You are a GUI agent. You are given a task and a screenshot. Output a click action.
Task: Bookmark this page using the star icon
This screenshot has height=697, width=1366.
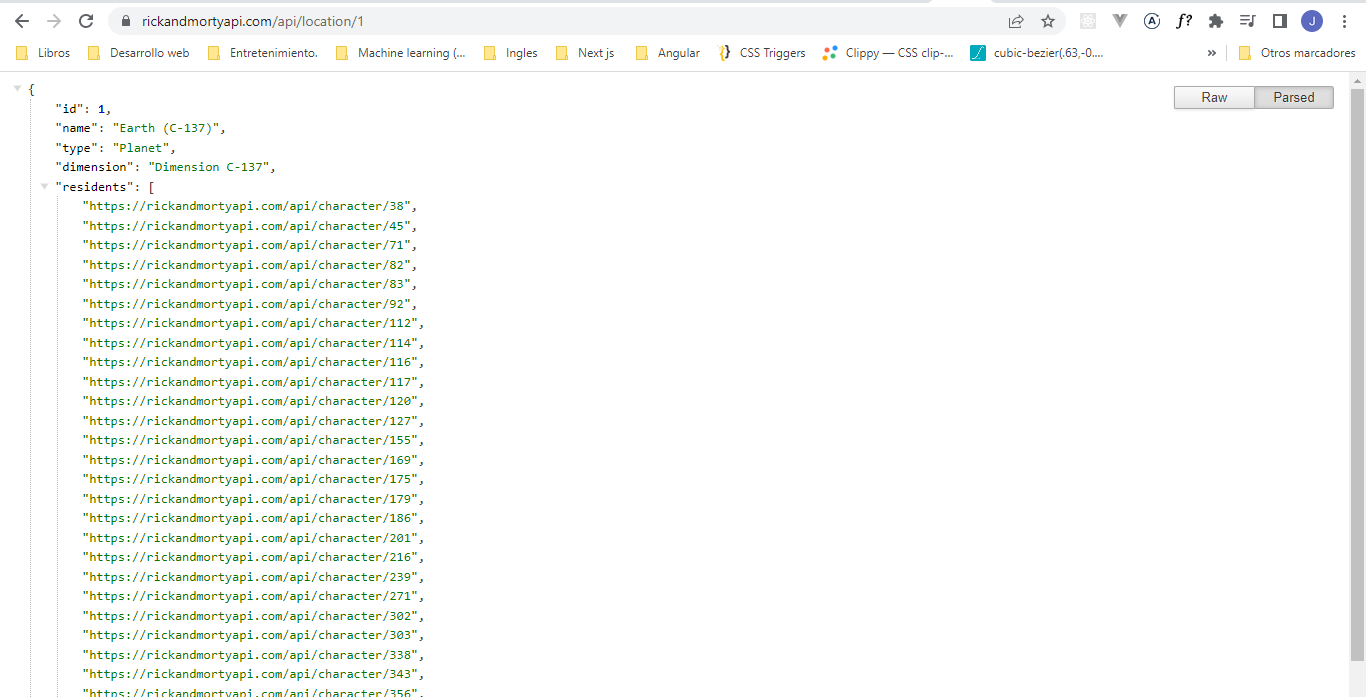pos(1047,20)
